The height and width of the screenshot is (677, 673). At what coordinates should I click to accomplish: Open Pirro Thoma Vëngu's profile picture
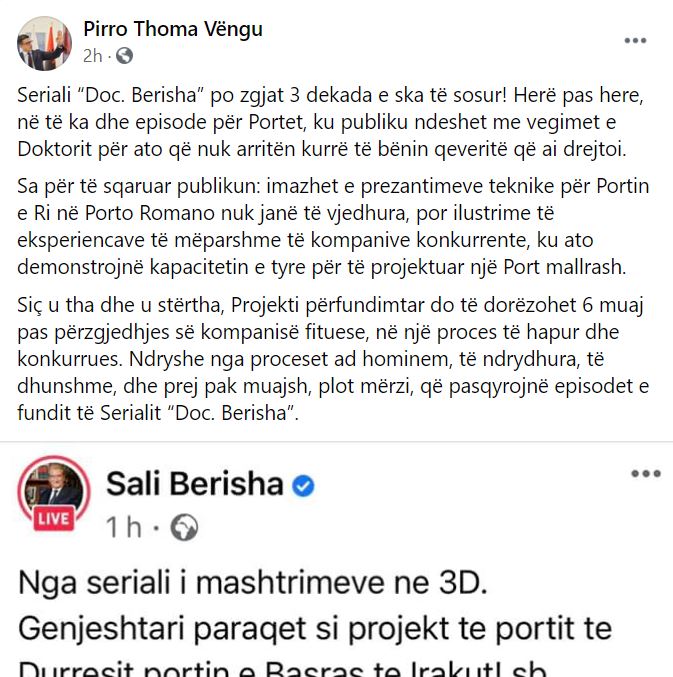[44, 43]
